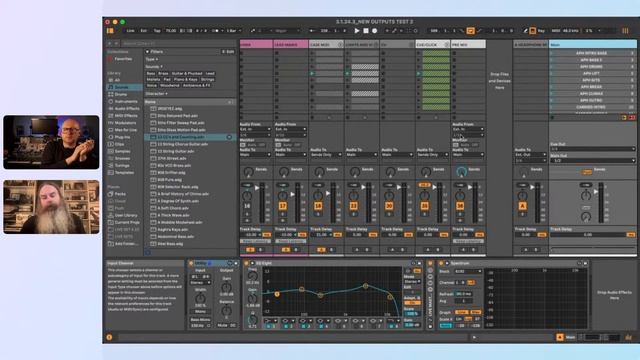The image size is (640, 360).
Task: Click the Edit button beside Filters
Action: [229, 52]
